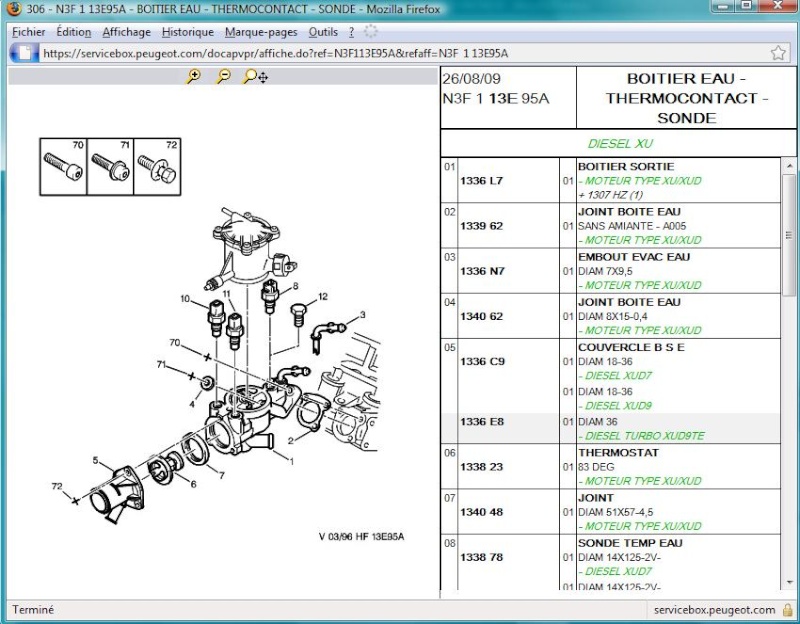Image resolution: width=800 pixels, height=624 pixels.
Task: Click the parts list scrollbar thumb
Action: pyautogui.click(x=789, y=234)
